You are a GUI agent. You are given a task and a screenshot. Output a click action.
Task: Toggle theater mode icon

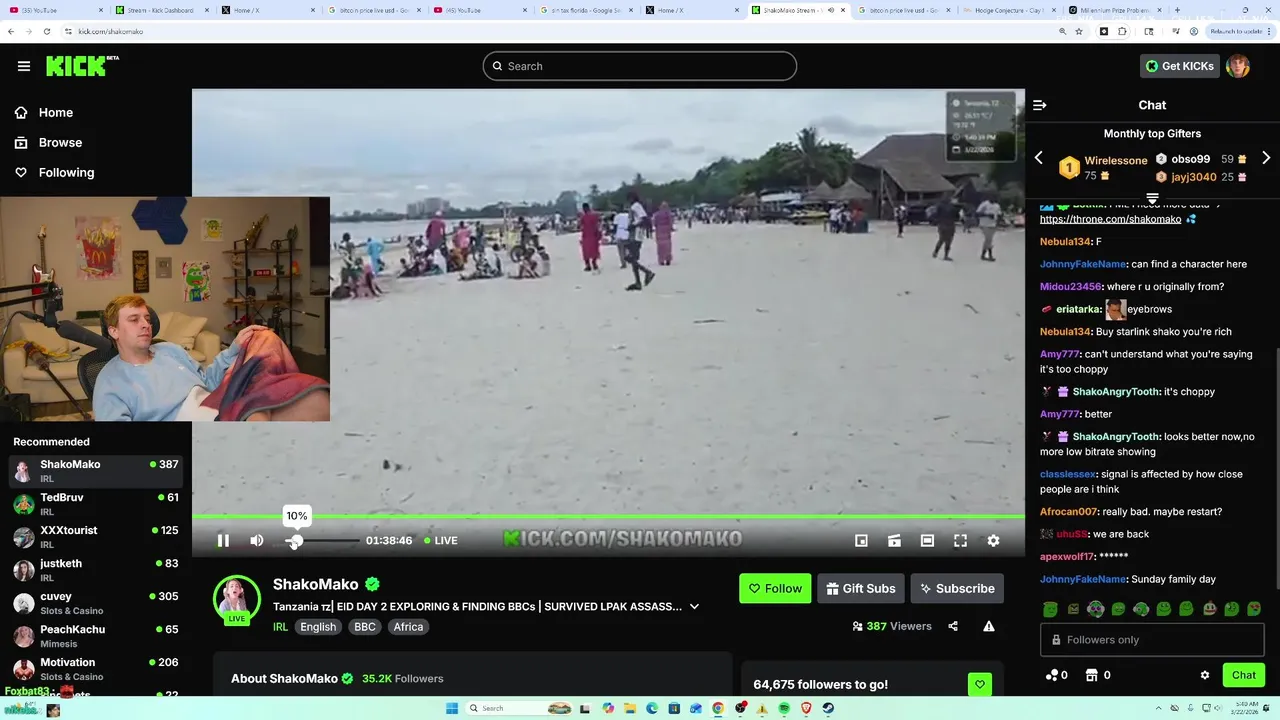click(927, 540)
